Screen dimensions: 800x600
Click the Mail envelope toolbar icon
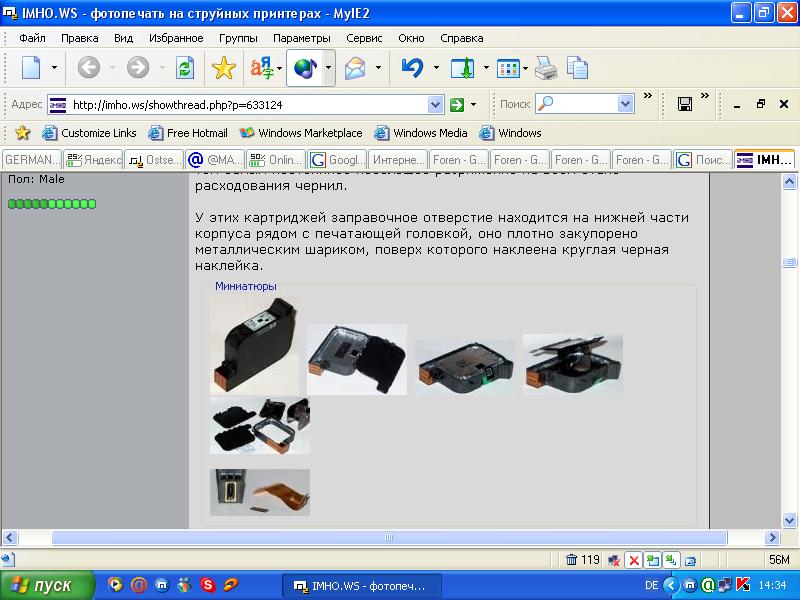point(355,68)
